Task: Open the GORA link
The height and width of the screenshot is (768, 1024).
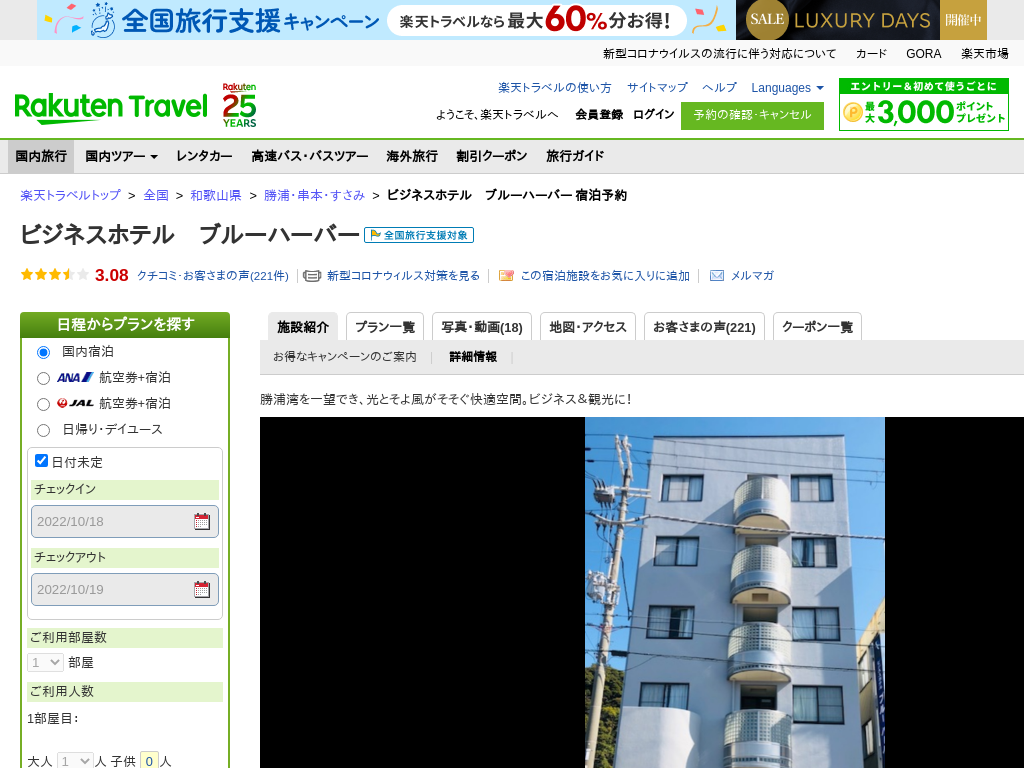Action: click(x=923, y=54)
